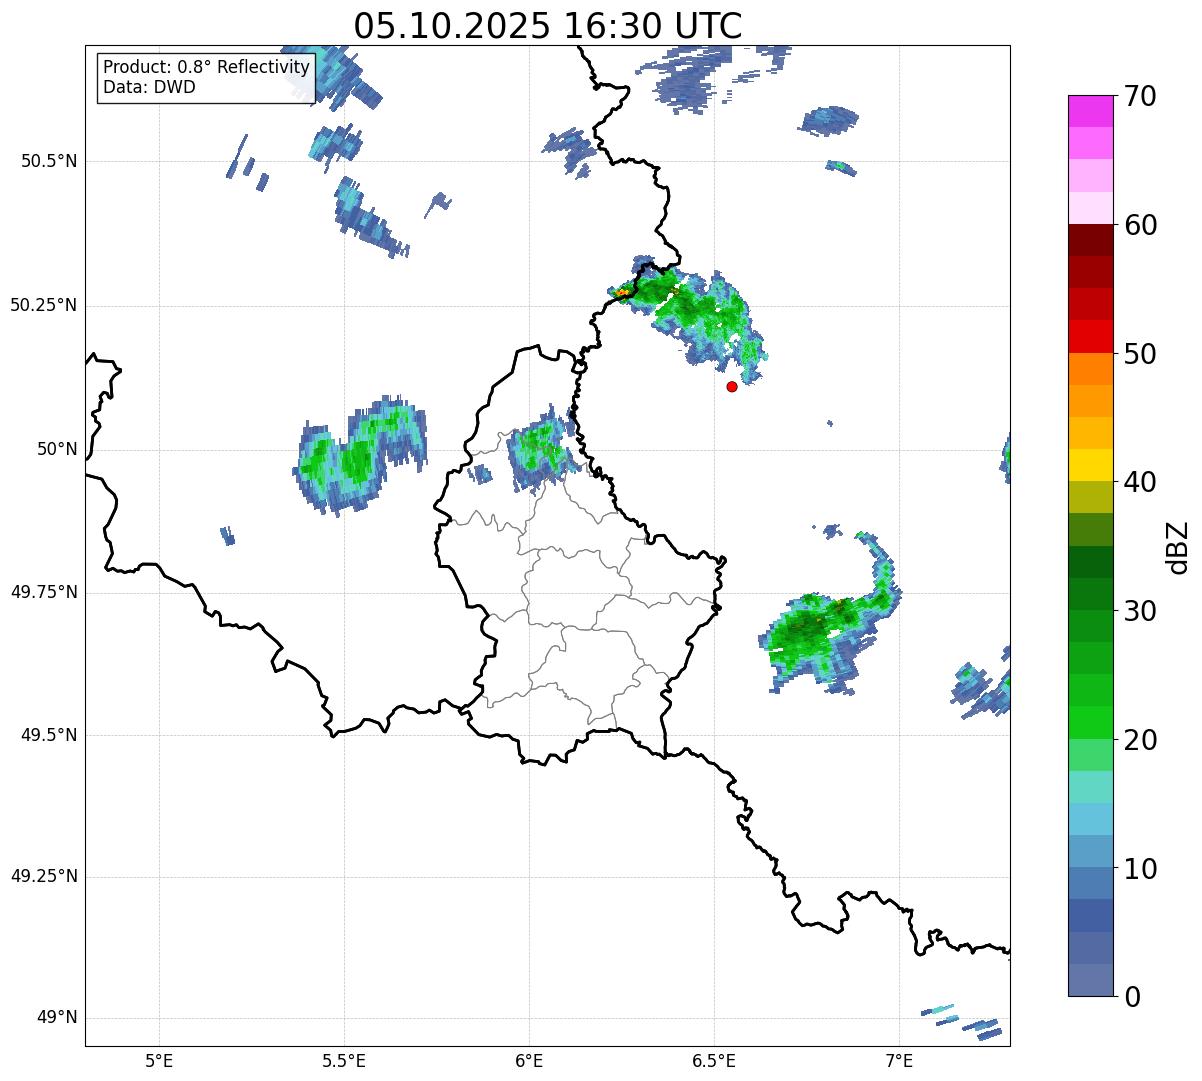The width and height of the screenshot is (1202, 1081).
Task: Click the colorbar tick label '60'
Action: click(1140, 225)
